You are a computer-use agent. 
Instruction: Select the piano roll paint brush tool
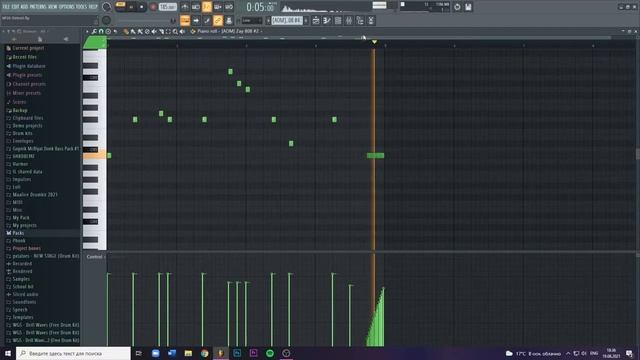pos(133,31)
